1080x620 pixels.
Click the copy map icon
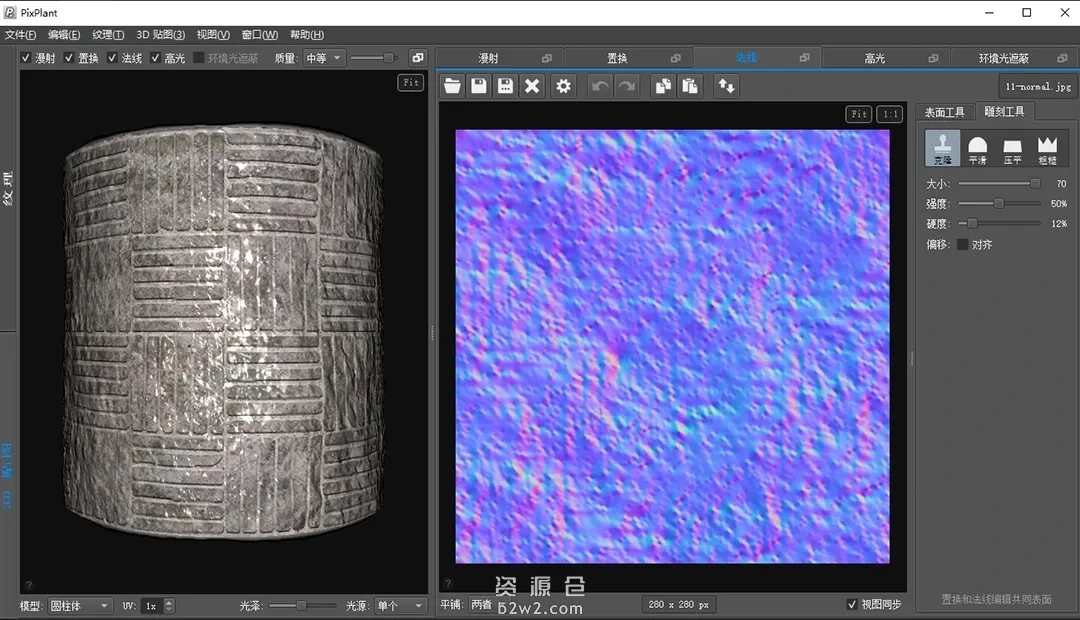[662, 86]
